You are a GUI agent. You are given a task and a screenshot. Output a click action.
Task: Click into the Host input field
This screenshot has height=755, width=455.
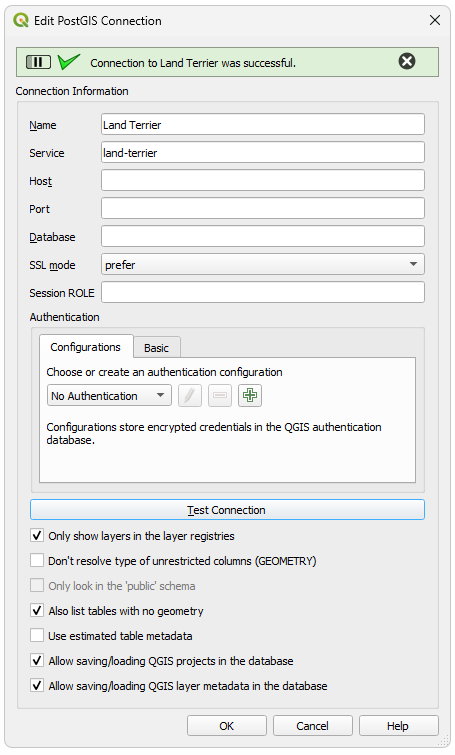(263, 181)
